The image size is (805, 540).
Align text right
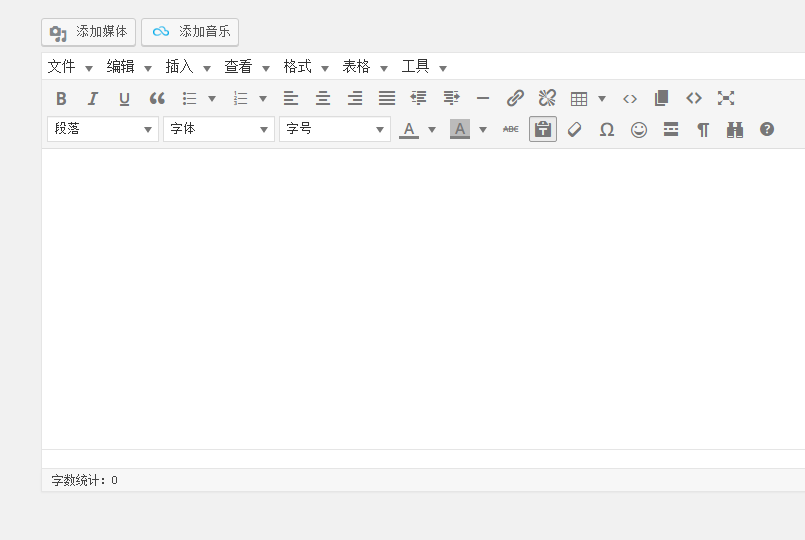[x=355, y=98]
